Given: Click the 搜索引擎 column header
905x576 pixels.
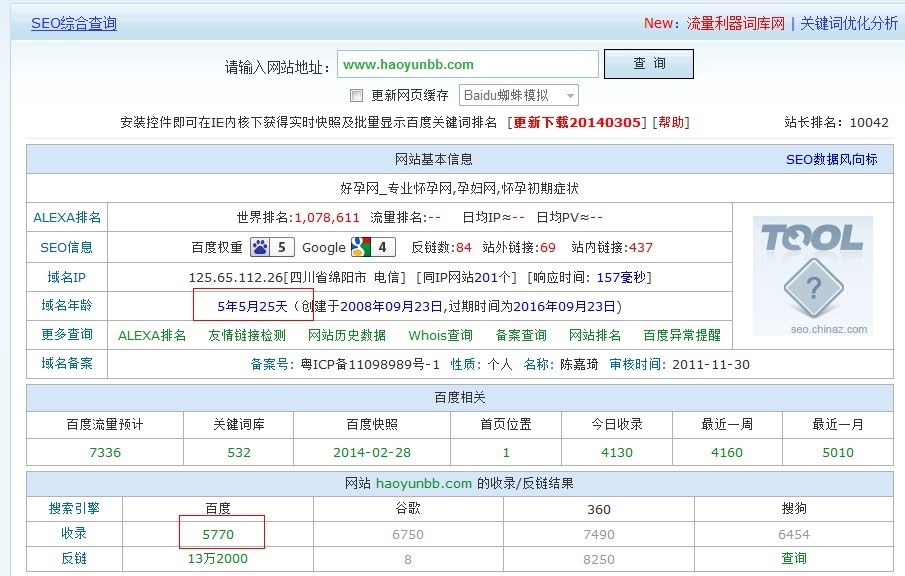Looking at the screenshot, I should (74, 508).
